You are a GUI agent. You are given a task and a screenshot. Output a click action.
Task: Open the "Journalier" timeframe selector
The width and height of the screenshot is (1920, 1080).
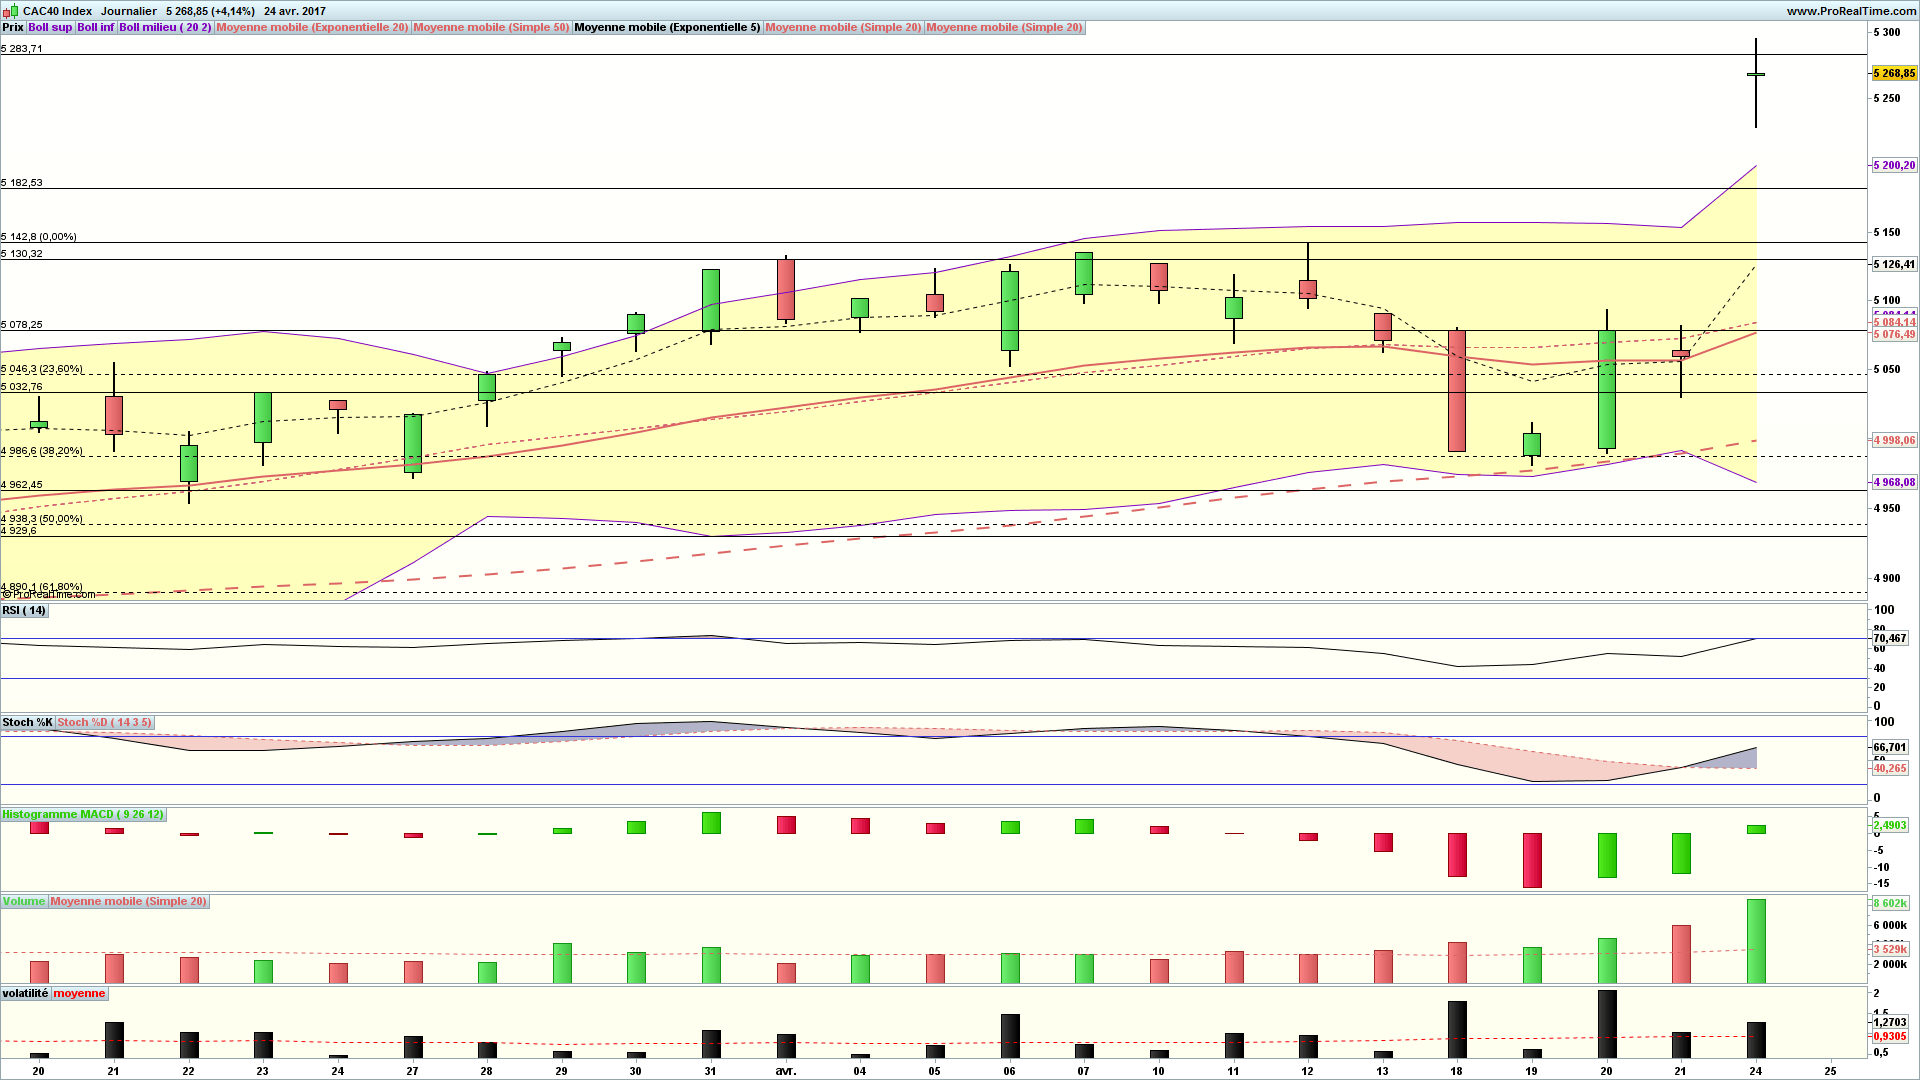tap(127, 11)
